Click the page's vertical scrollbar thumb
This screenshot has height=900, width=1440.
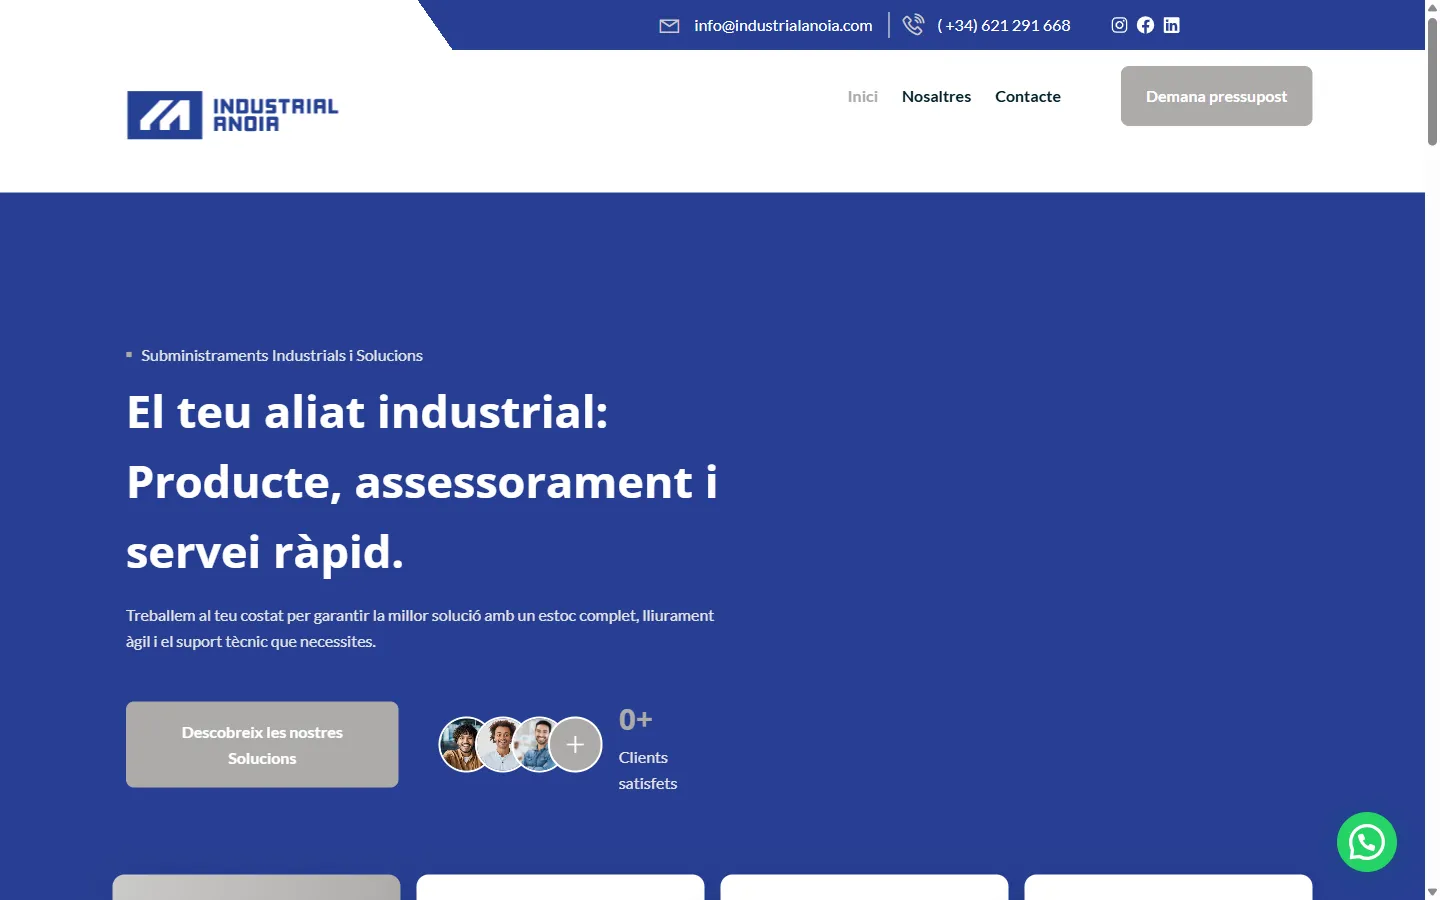coord(1432,82)
